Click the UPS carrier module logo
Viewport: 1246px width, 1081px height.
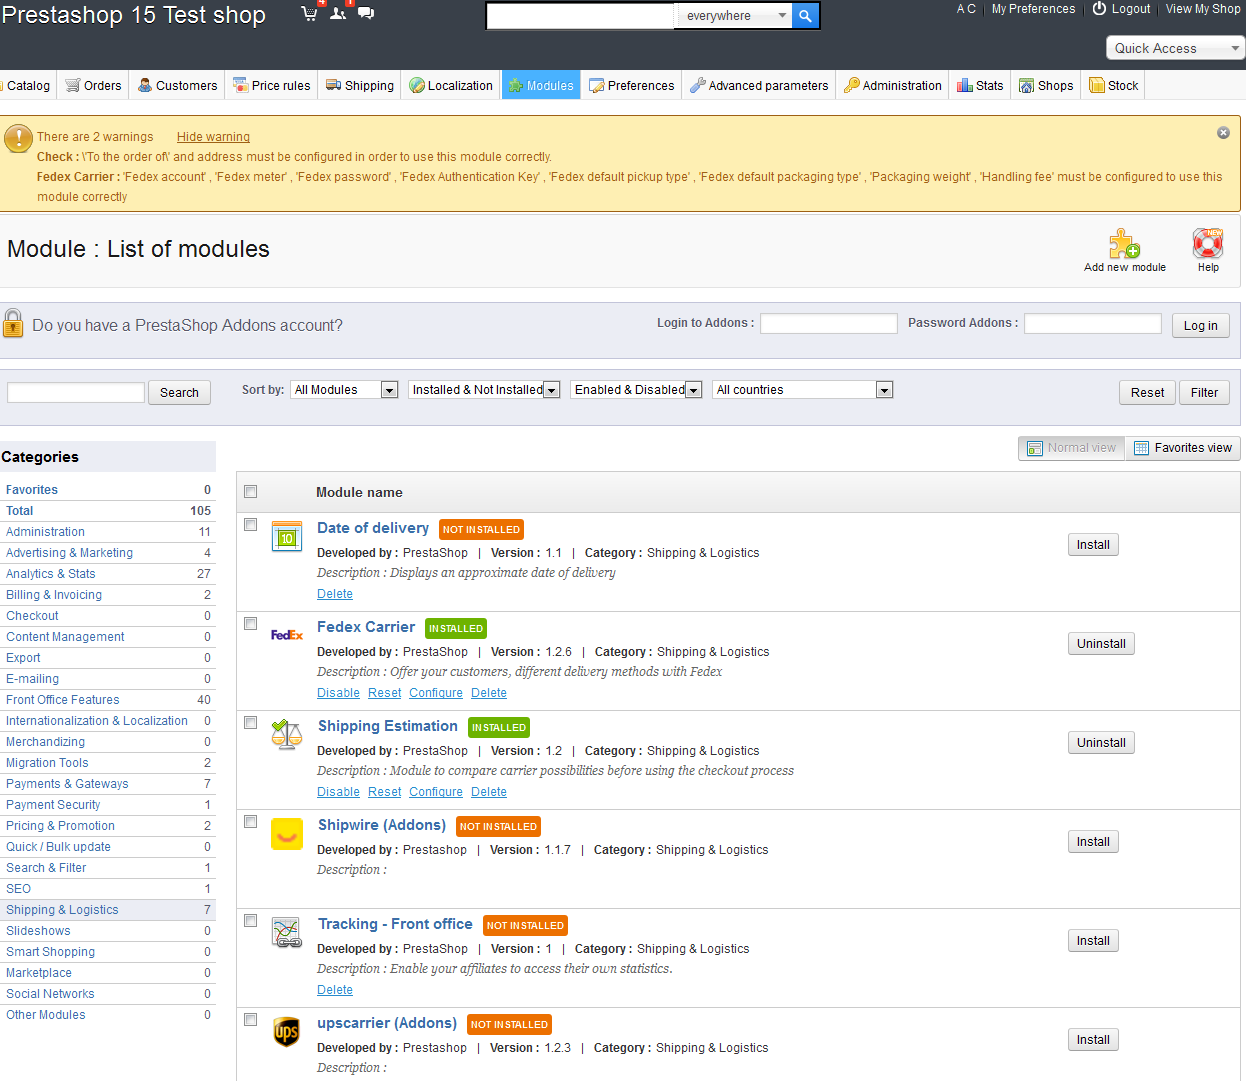tap(287, 1032)
